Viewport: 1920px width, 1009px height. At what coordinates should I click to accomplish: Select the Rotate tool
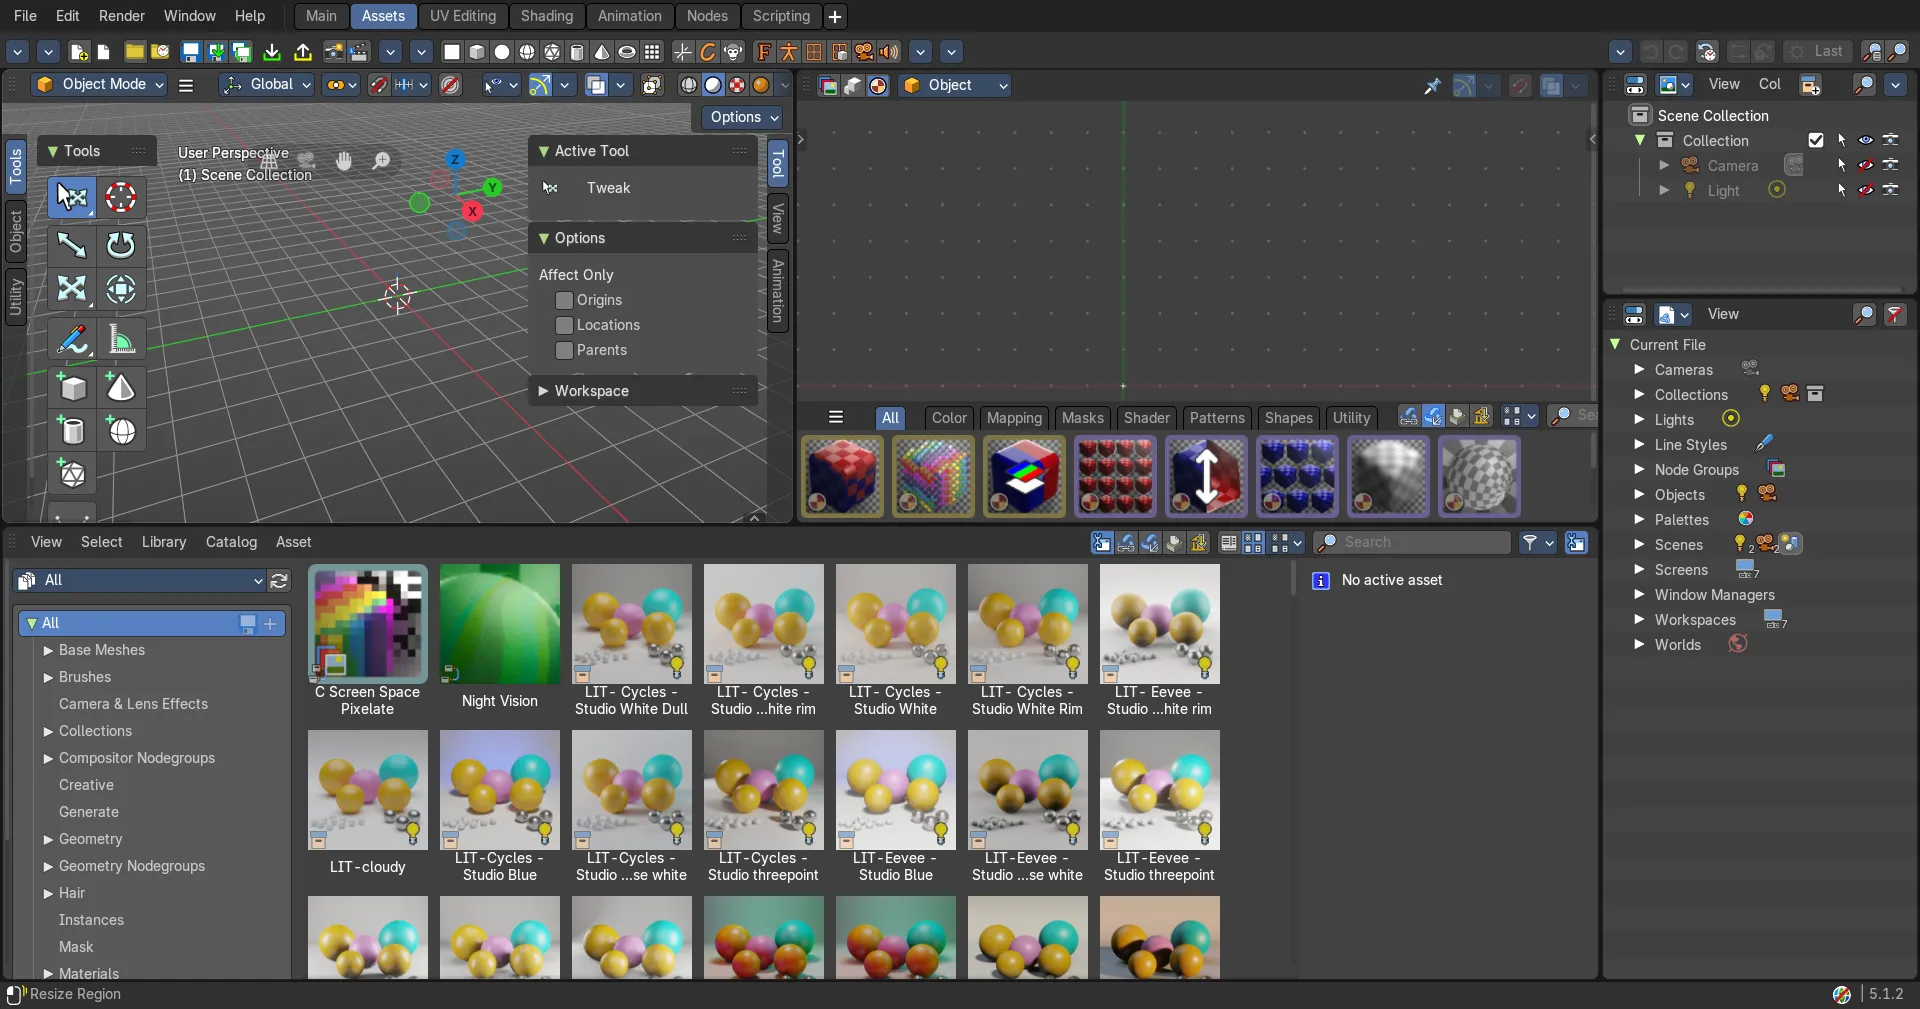click(x=121, y=244)
